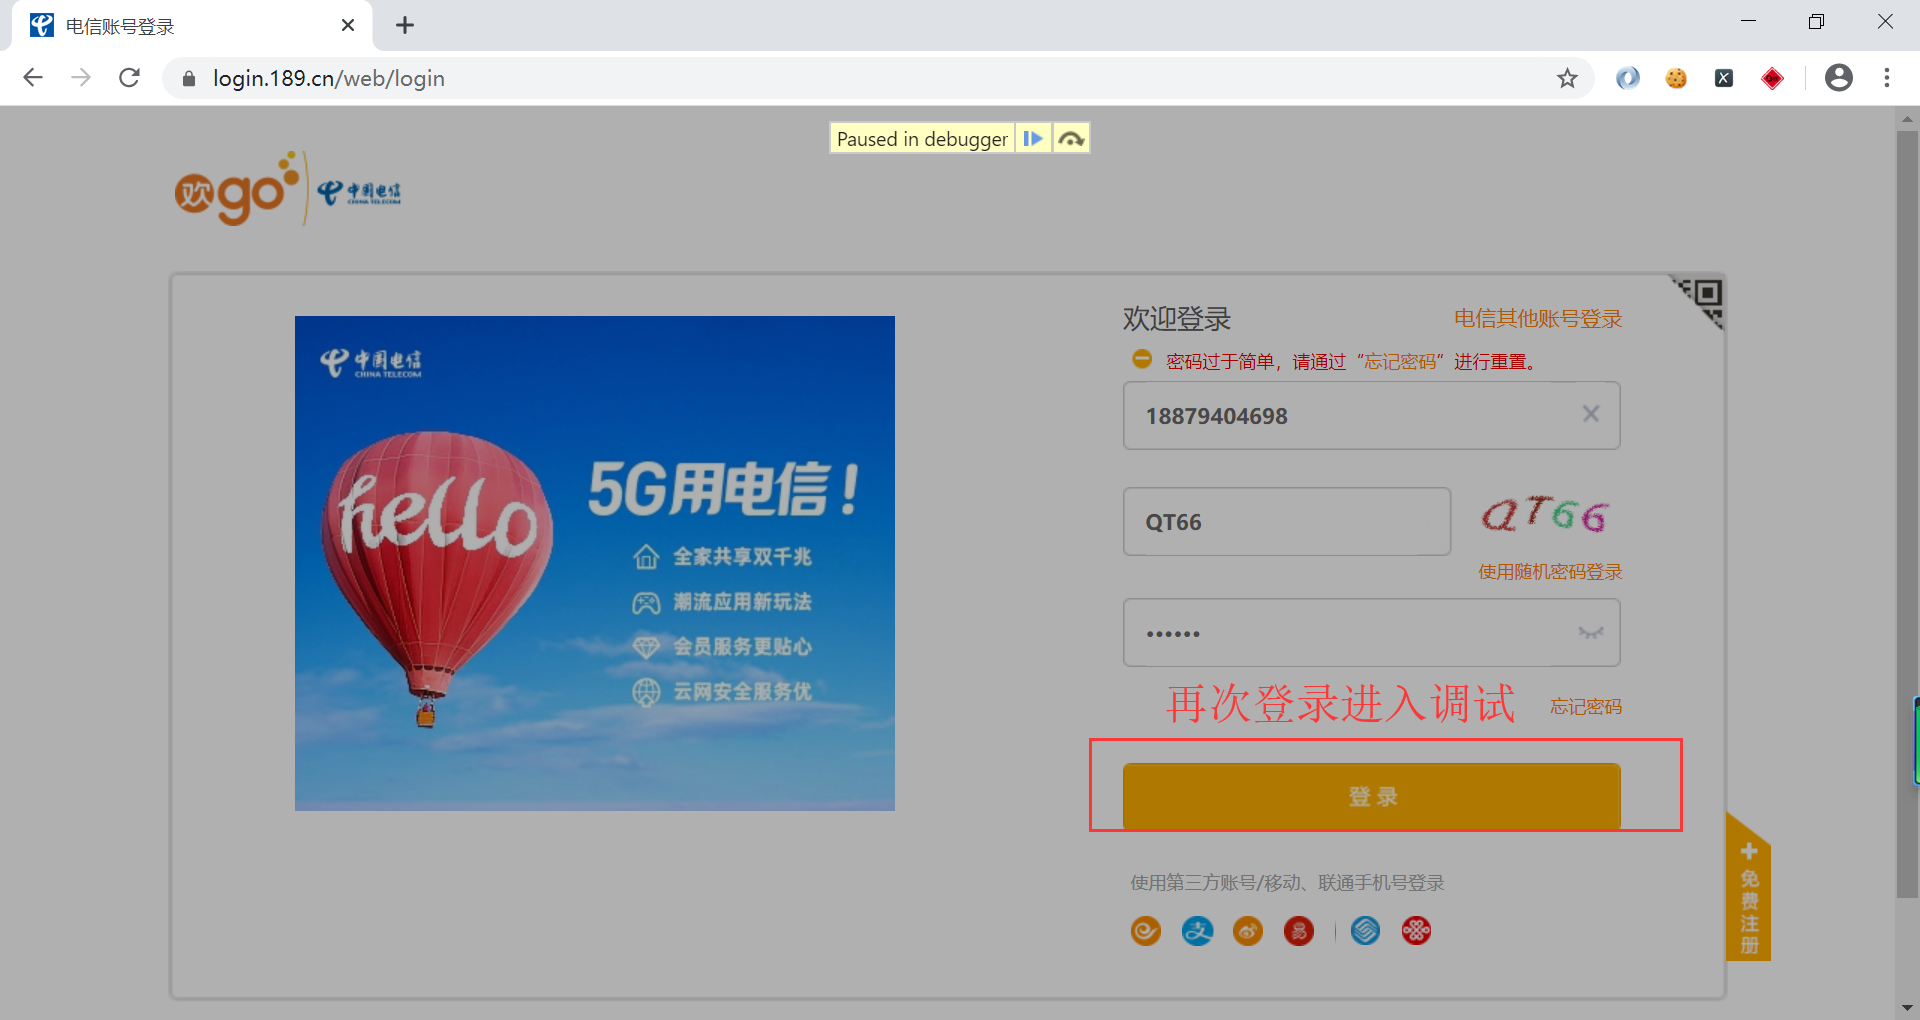
Task: Go forward in browser history
Action: pos(81,78)
